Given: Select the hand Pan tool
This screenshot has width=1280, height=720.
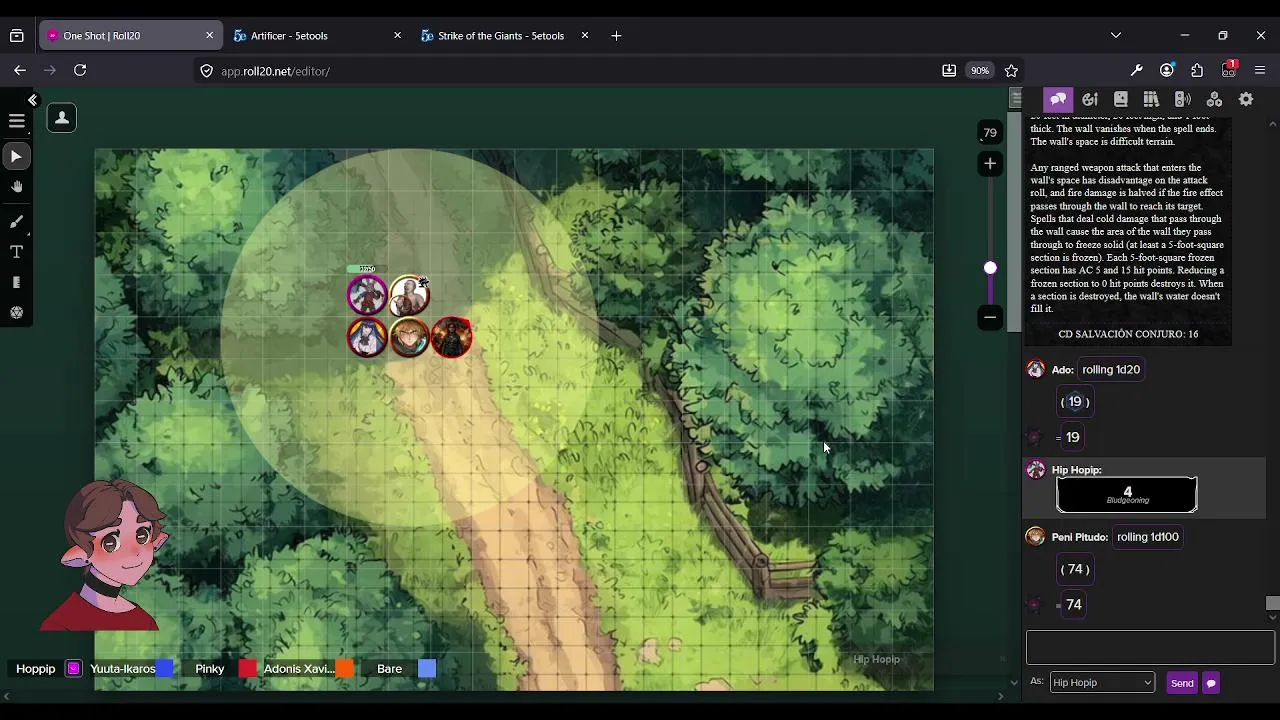Looking at the screenshot, I should (x=16, y=187).
